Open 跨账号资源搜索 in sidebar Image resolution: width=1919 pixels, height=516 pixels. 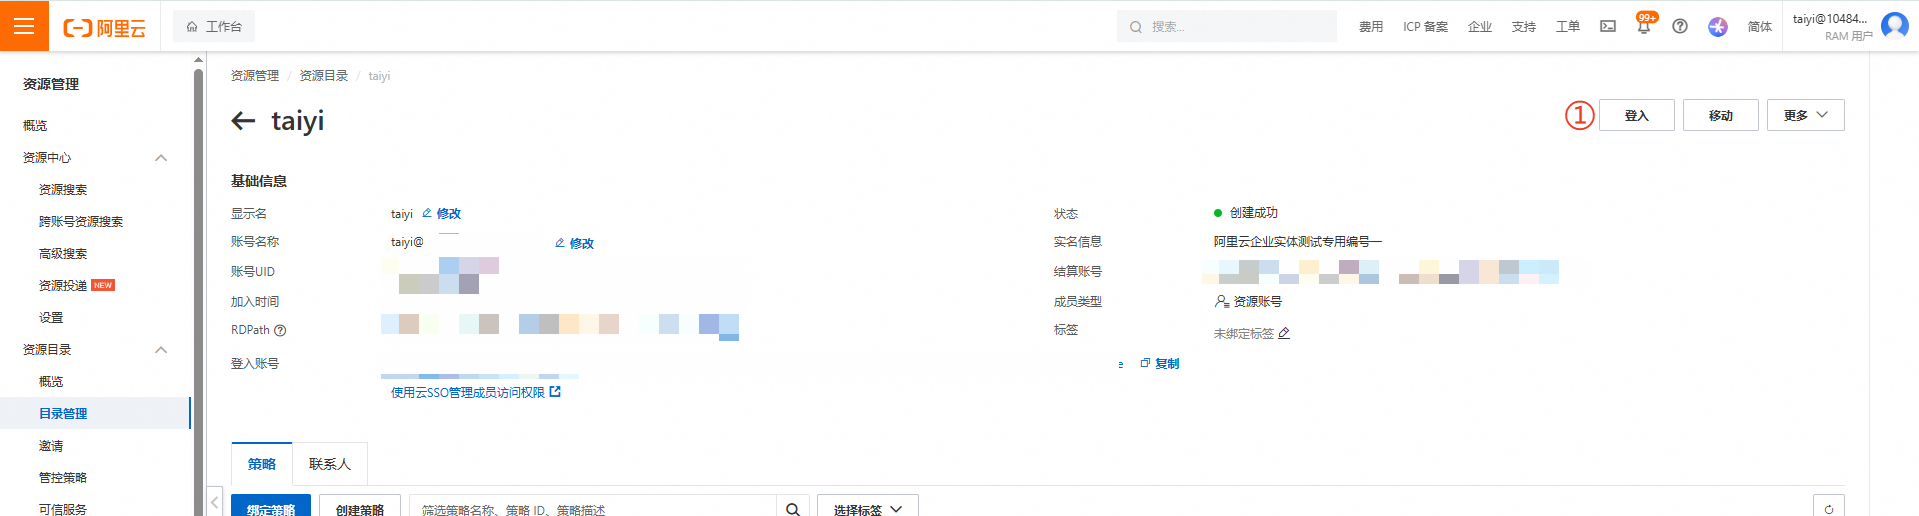81,221
